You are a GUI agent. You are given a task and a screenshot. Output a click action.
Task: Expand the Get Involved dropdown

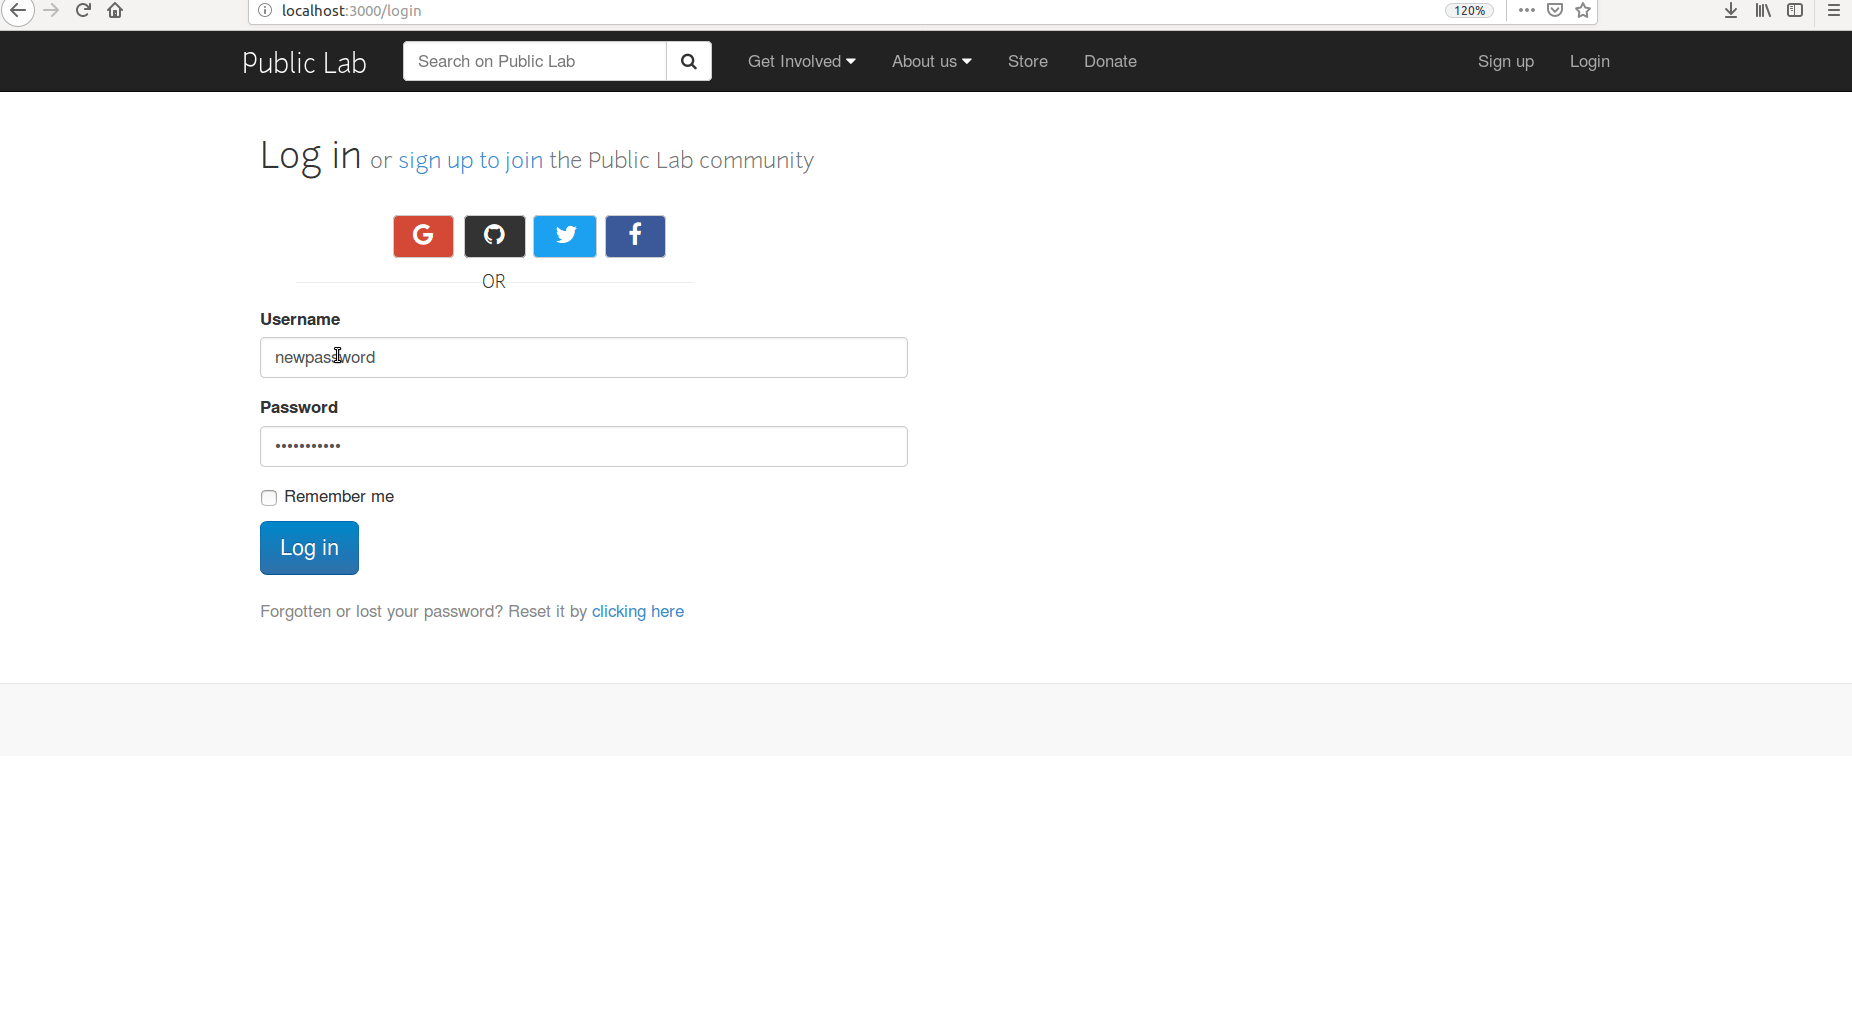802,61
